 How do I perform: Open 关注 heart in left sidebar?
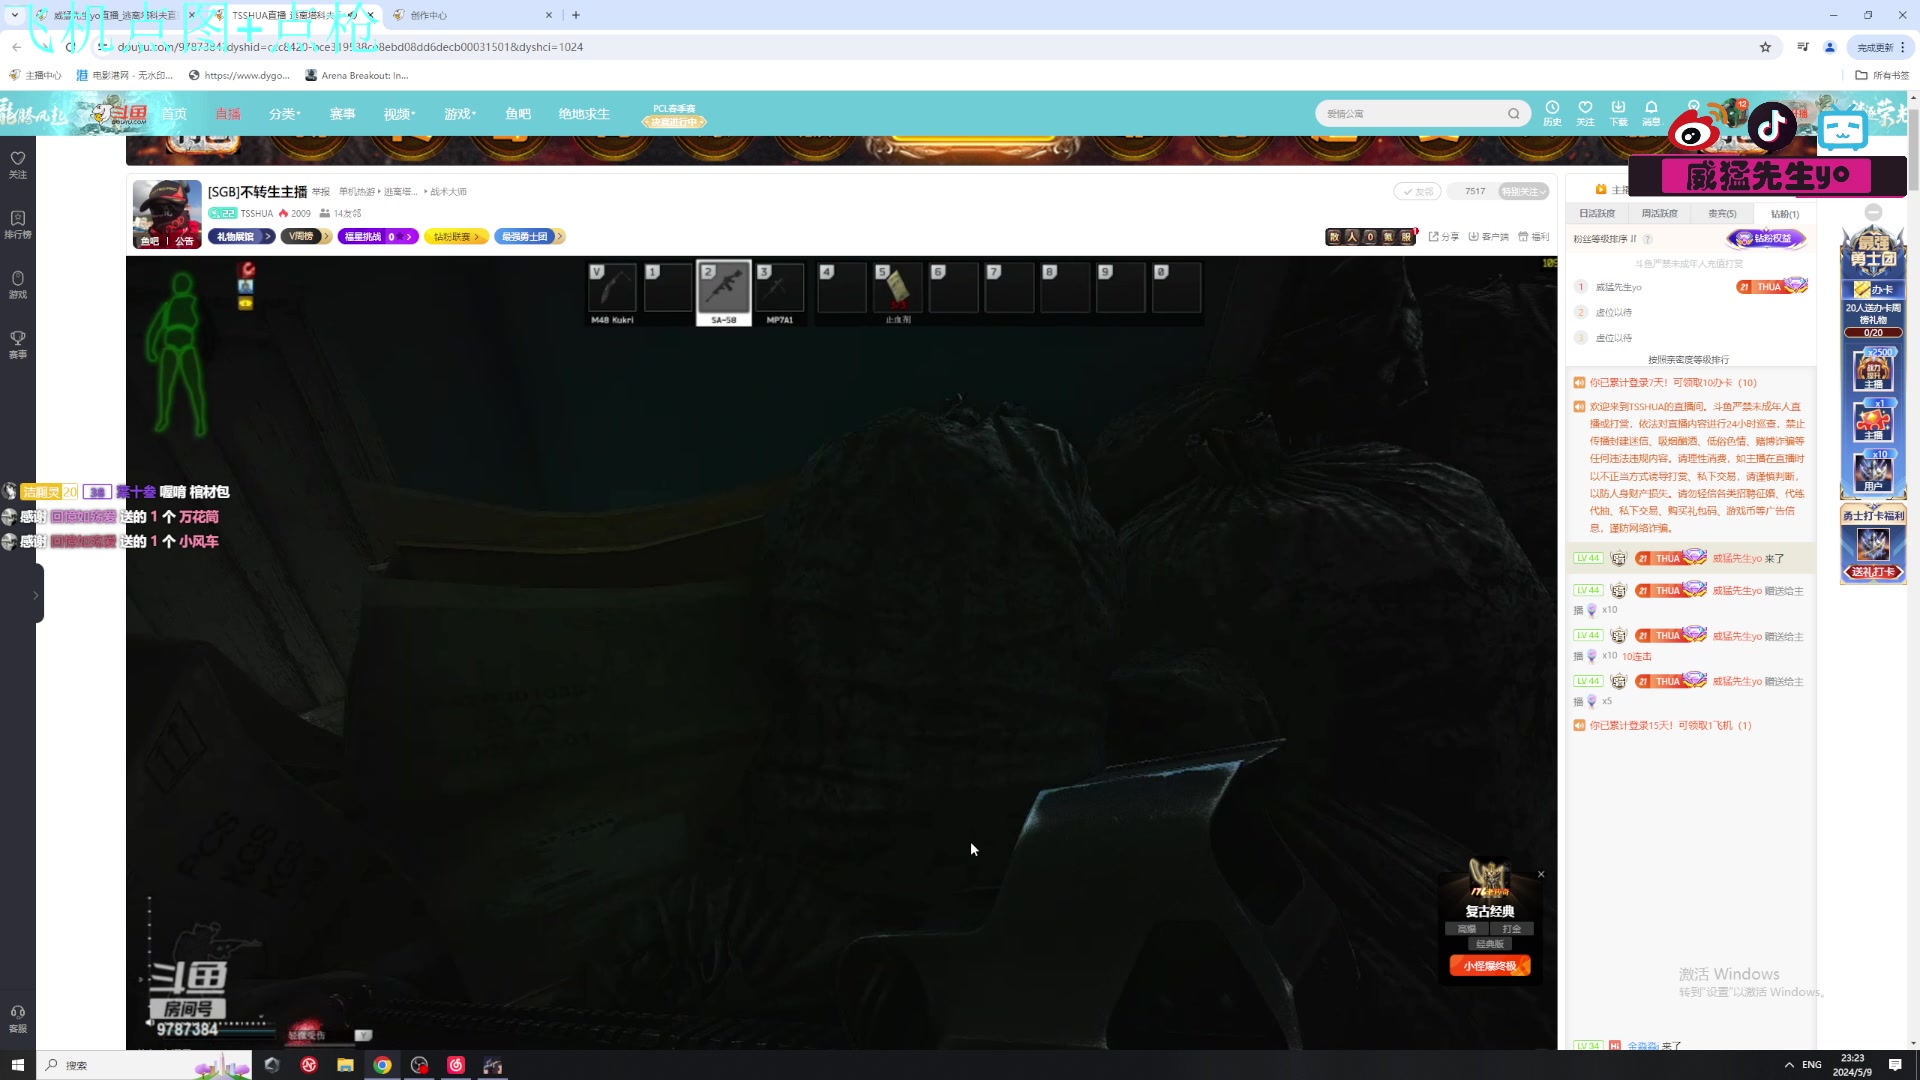tap(18, 165)
